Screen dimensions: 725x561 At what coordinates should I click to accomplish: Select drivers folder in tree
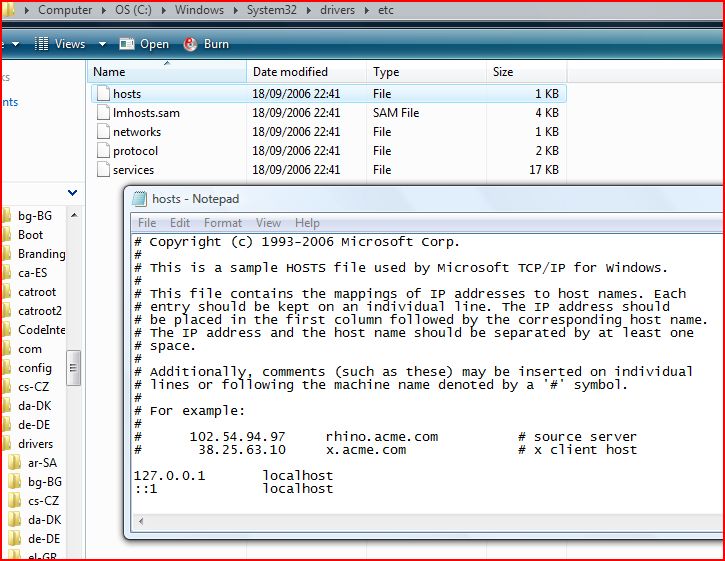click(36, 444)
